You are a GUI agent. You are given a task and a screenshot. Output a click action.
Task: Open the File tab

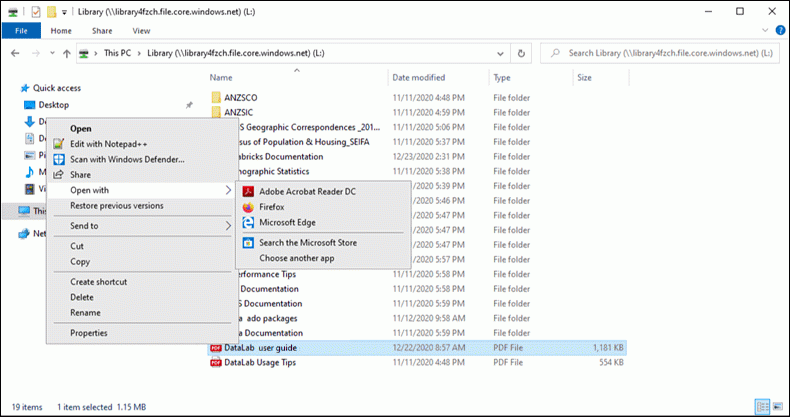(x=21, y=31)
